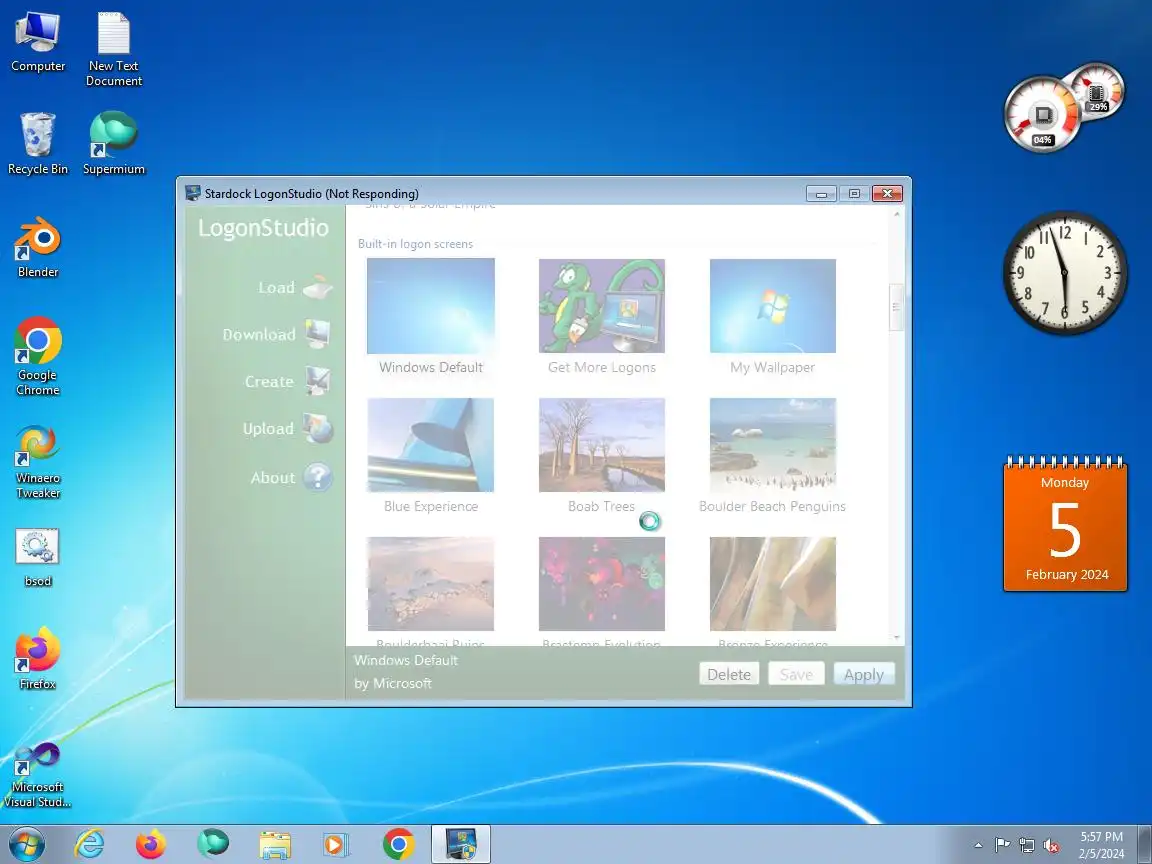The height and width of the screenshot is (864, 1152).
Task: Launch Chrome from the taskbar
Action: coord(398,845)
